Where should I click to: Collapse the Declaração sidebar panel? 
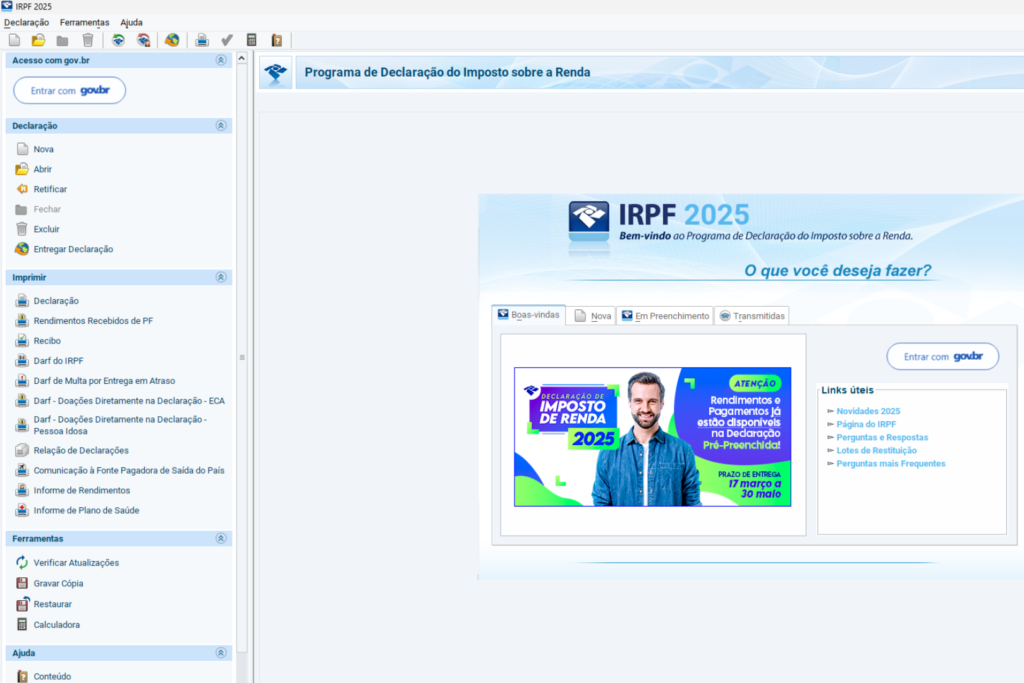point(221,125)
